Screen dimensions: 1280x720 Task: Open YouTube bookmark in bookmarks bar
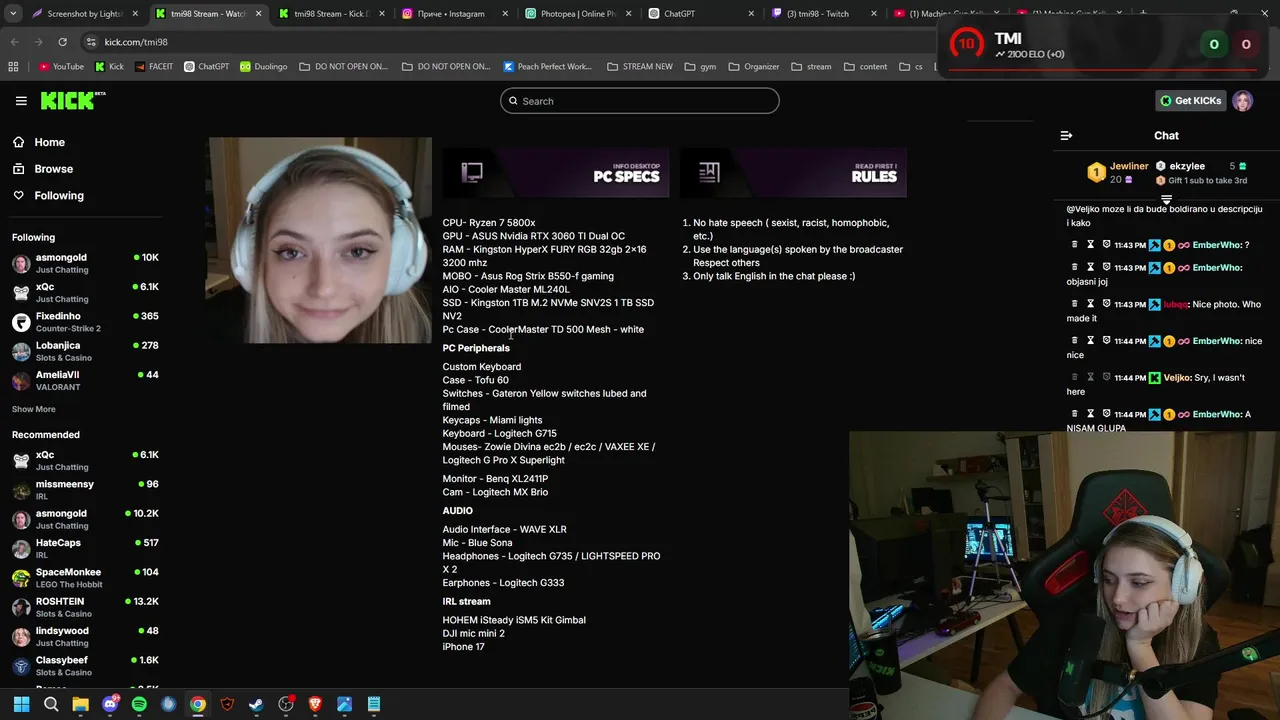pyautogui.click(x=61, y=67)
